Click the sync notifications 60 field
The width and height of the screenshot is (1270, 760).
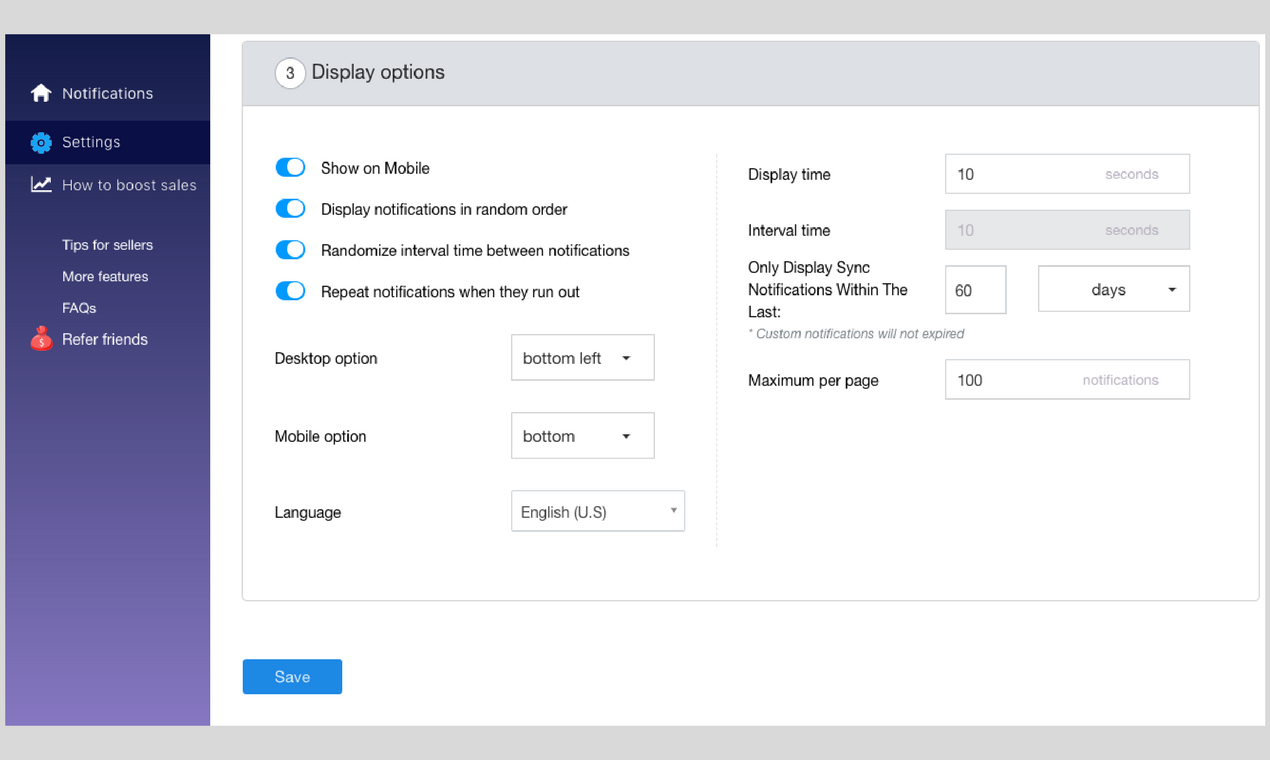974,290
